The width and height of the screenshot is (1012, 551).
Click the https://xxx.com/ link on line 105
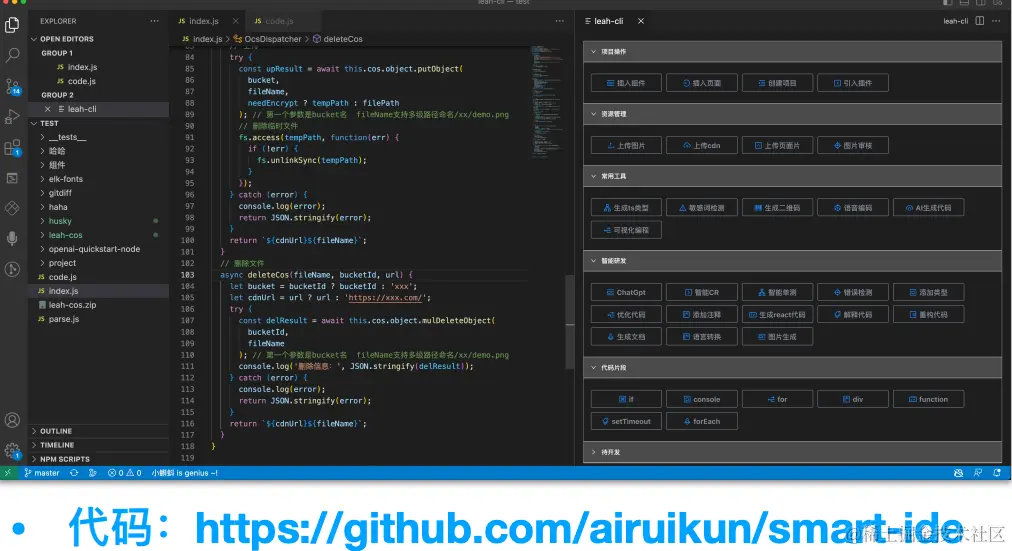385,297
